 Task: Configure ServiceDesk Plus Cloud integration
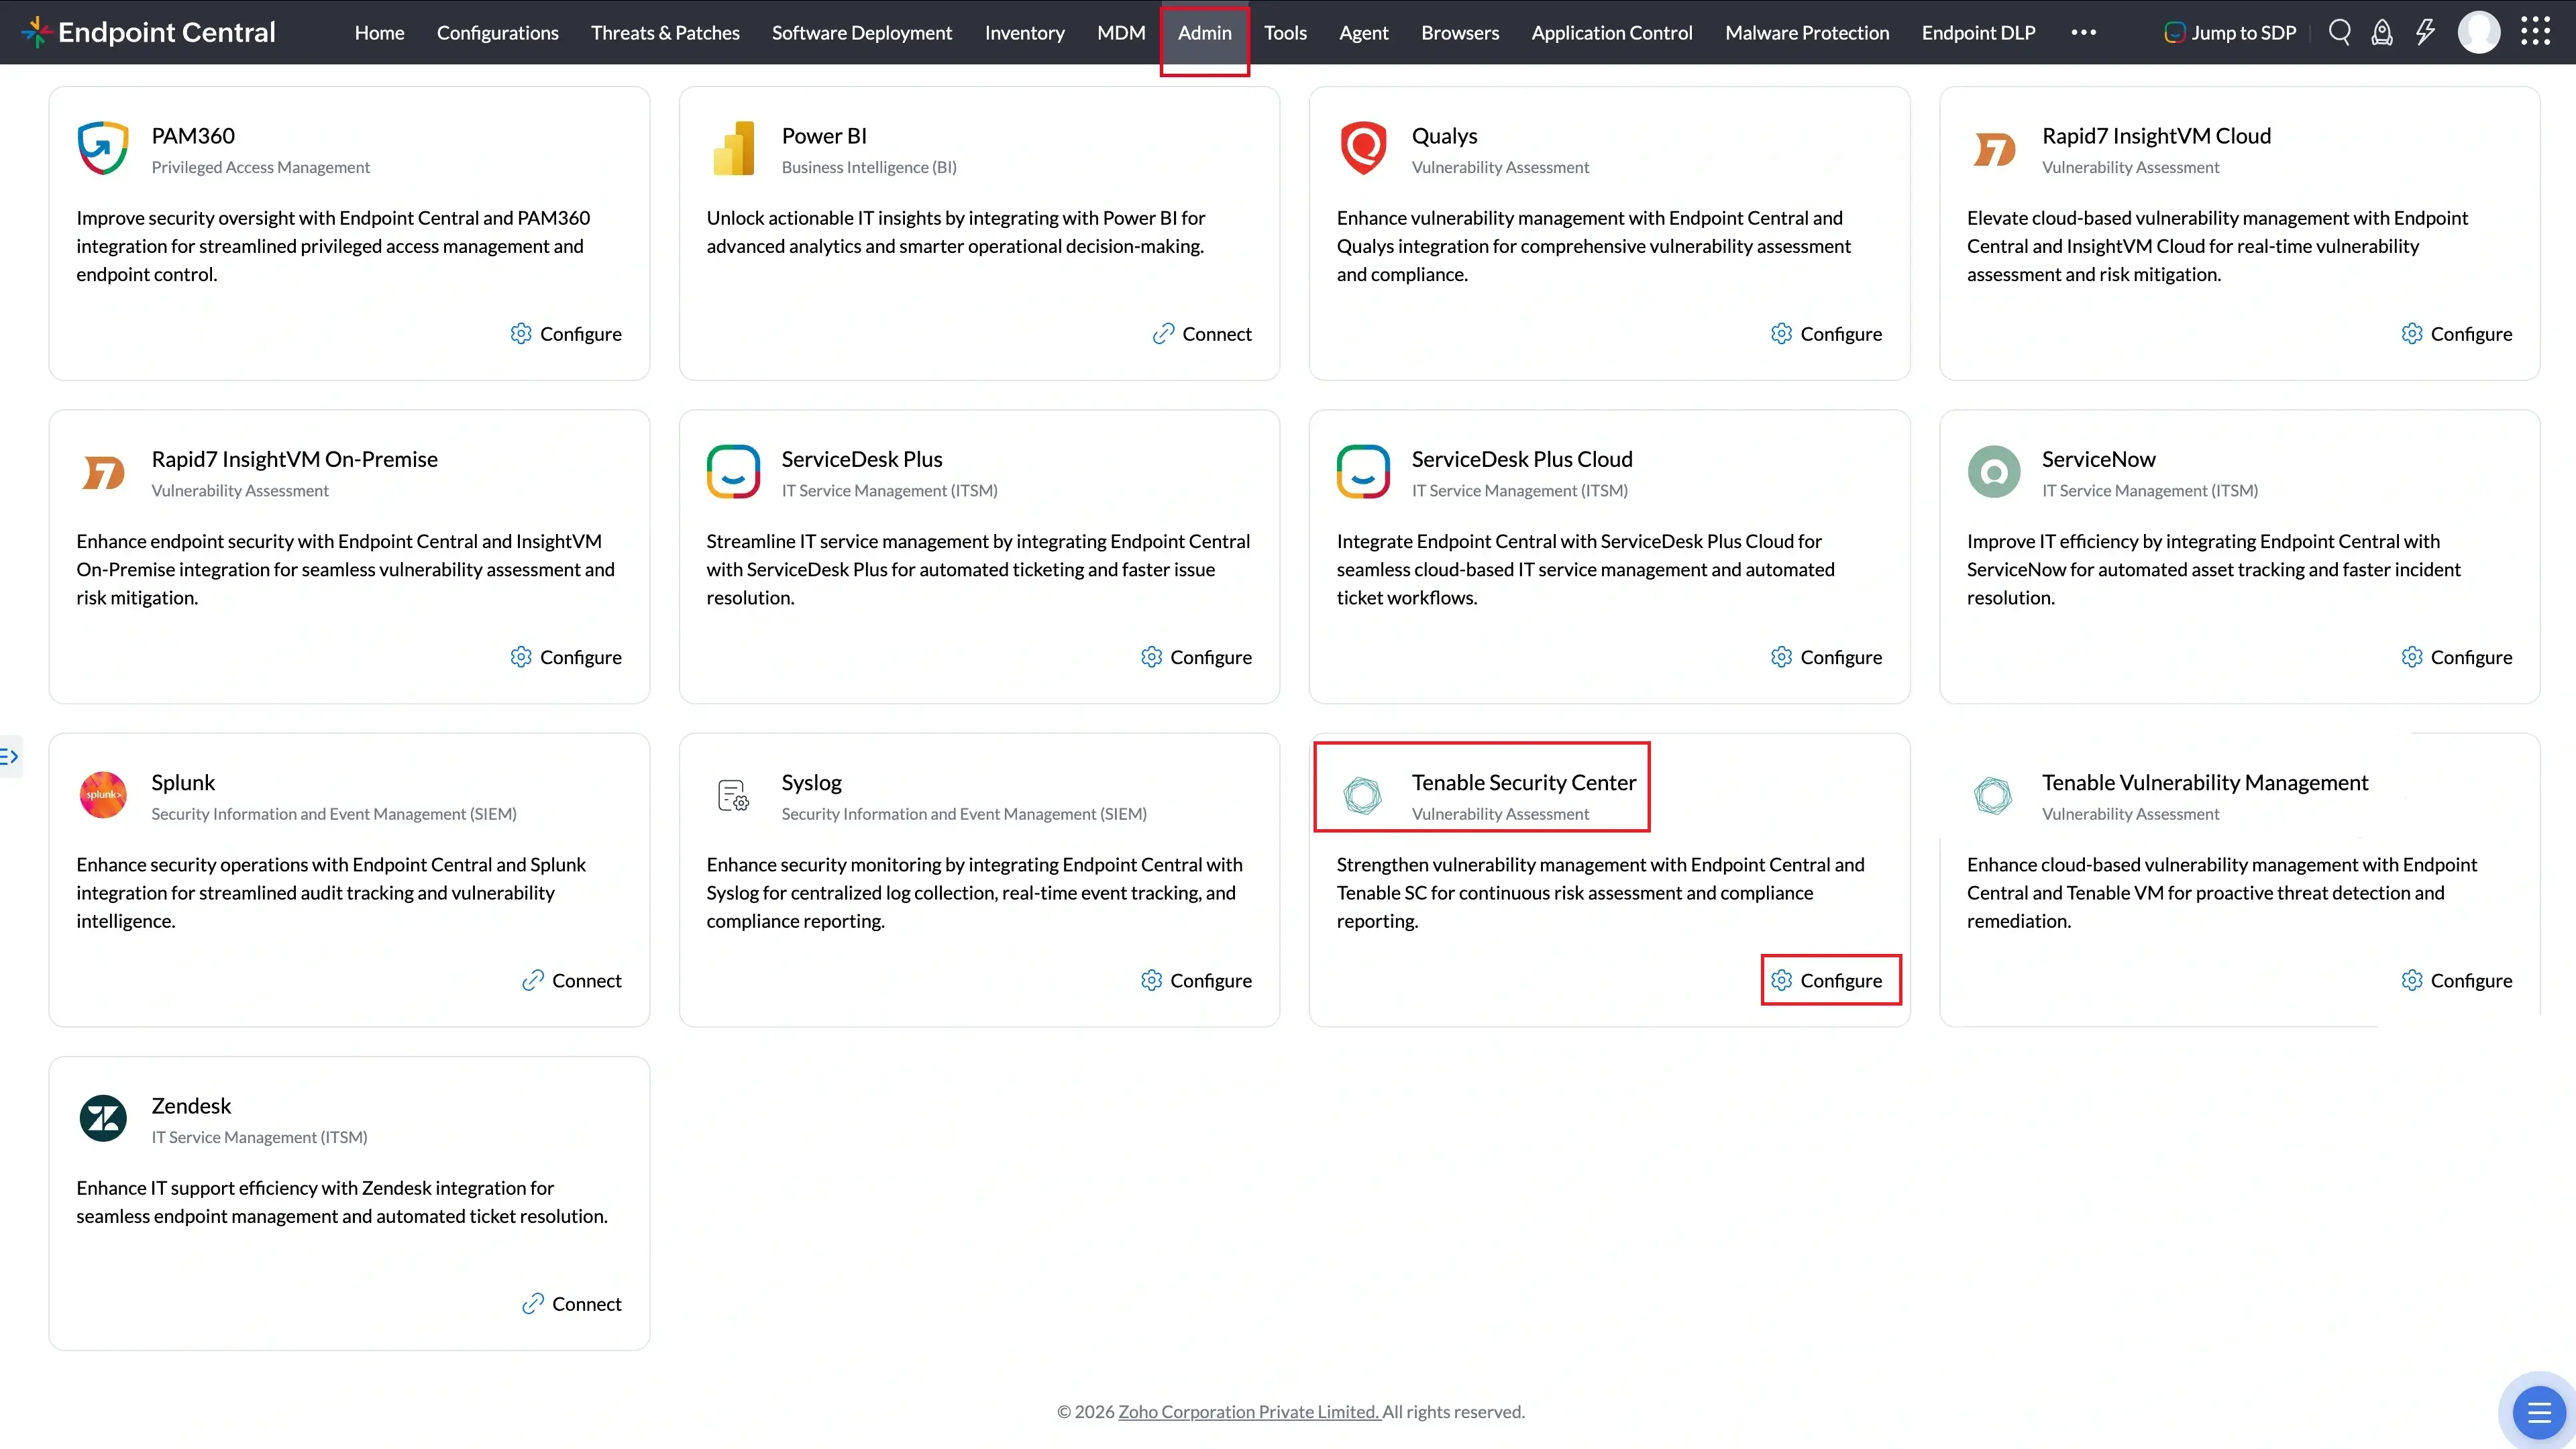pos(1826,657)
